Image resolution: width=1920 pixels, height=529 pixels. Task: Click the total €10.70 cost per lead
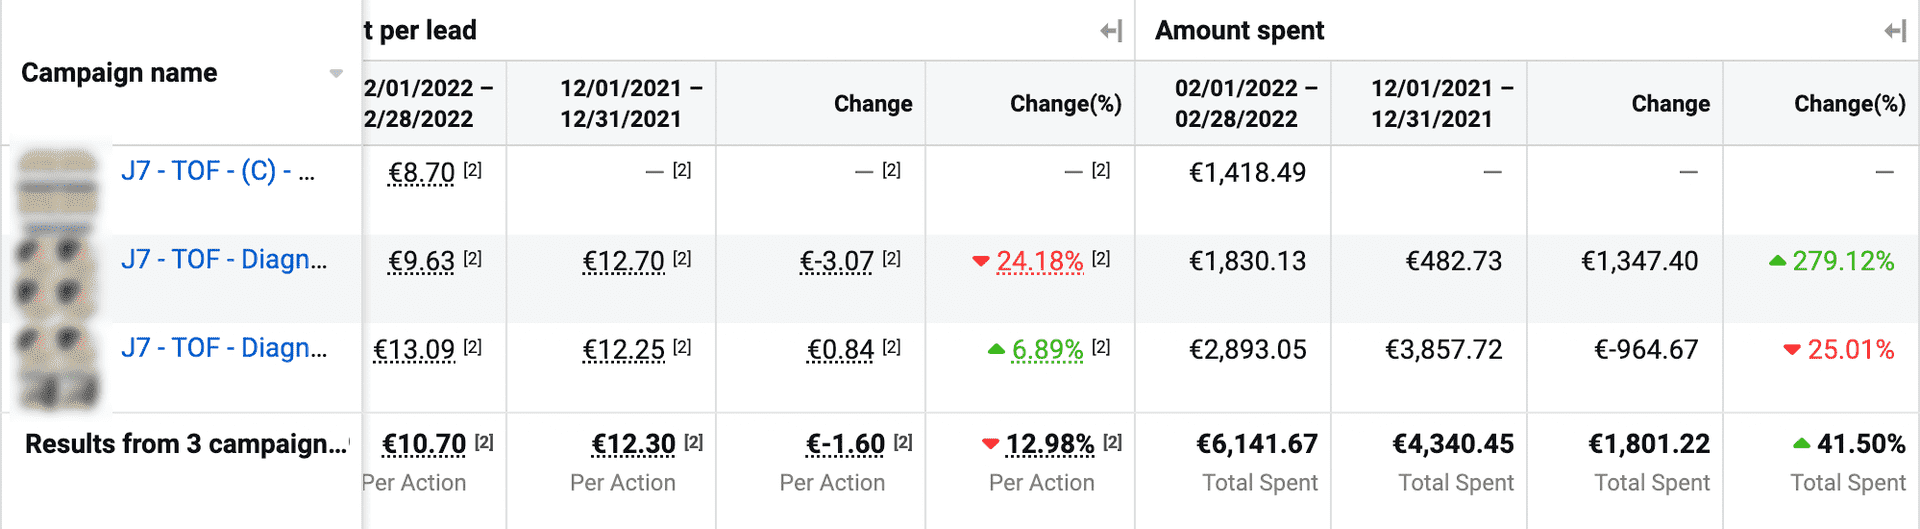click(x=424, y=444)
